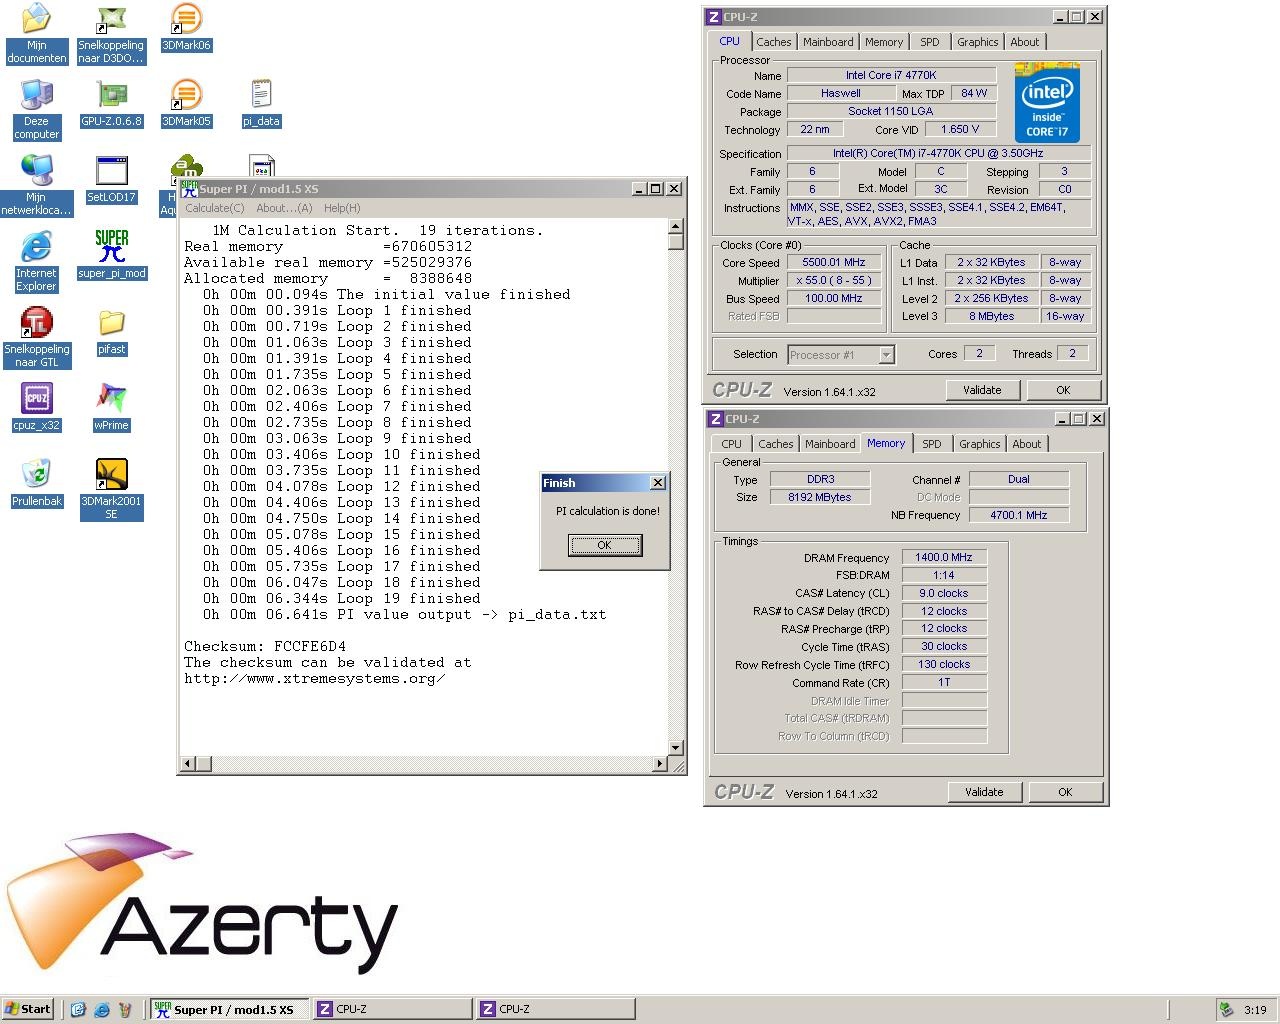
Task: Select the cpuz_x32 desktop icon
Action: coord(36,407)
